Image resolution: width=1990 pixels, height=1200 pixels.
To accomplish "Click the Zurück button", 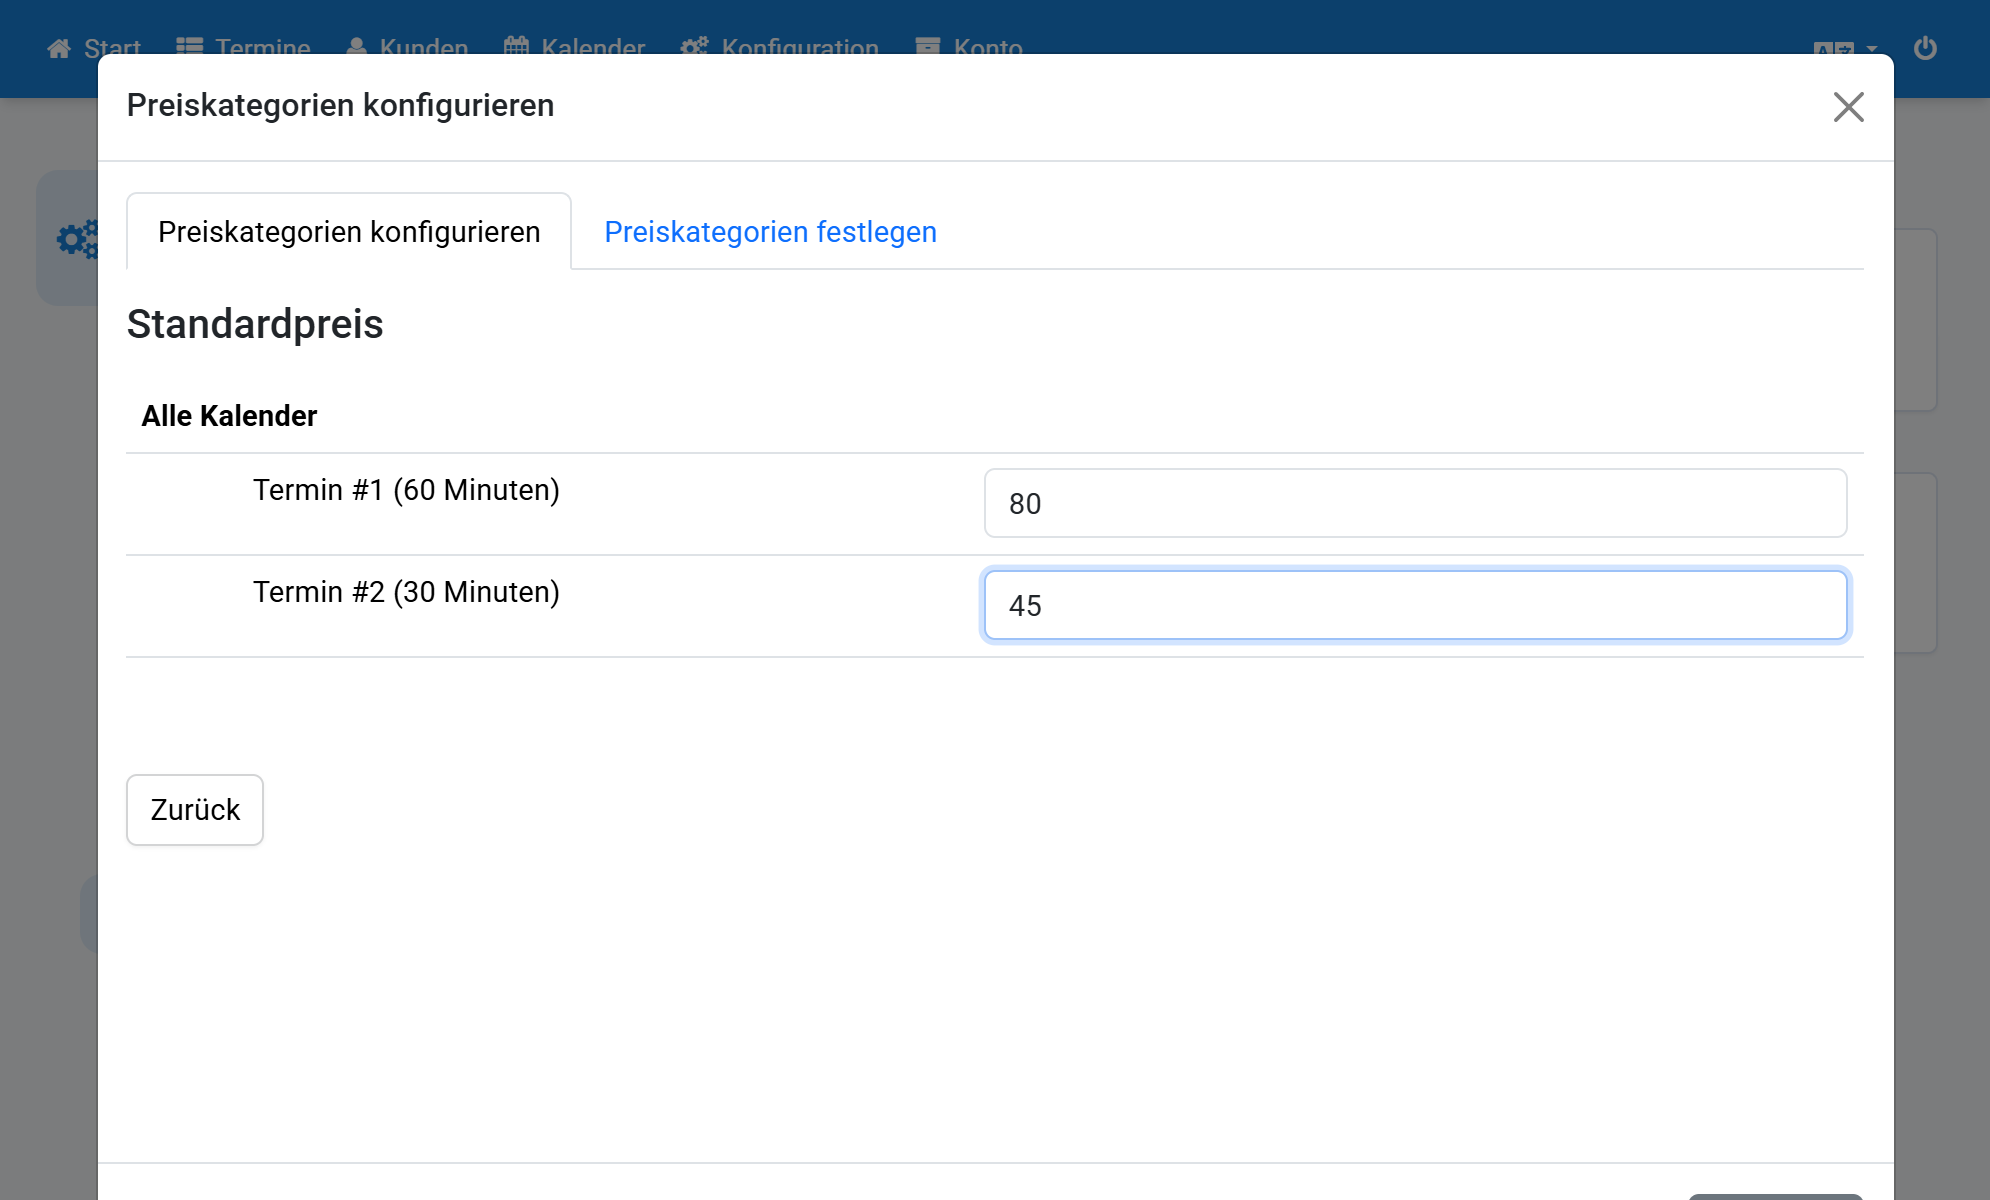I will (195, 810).
